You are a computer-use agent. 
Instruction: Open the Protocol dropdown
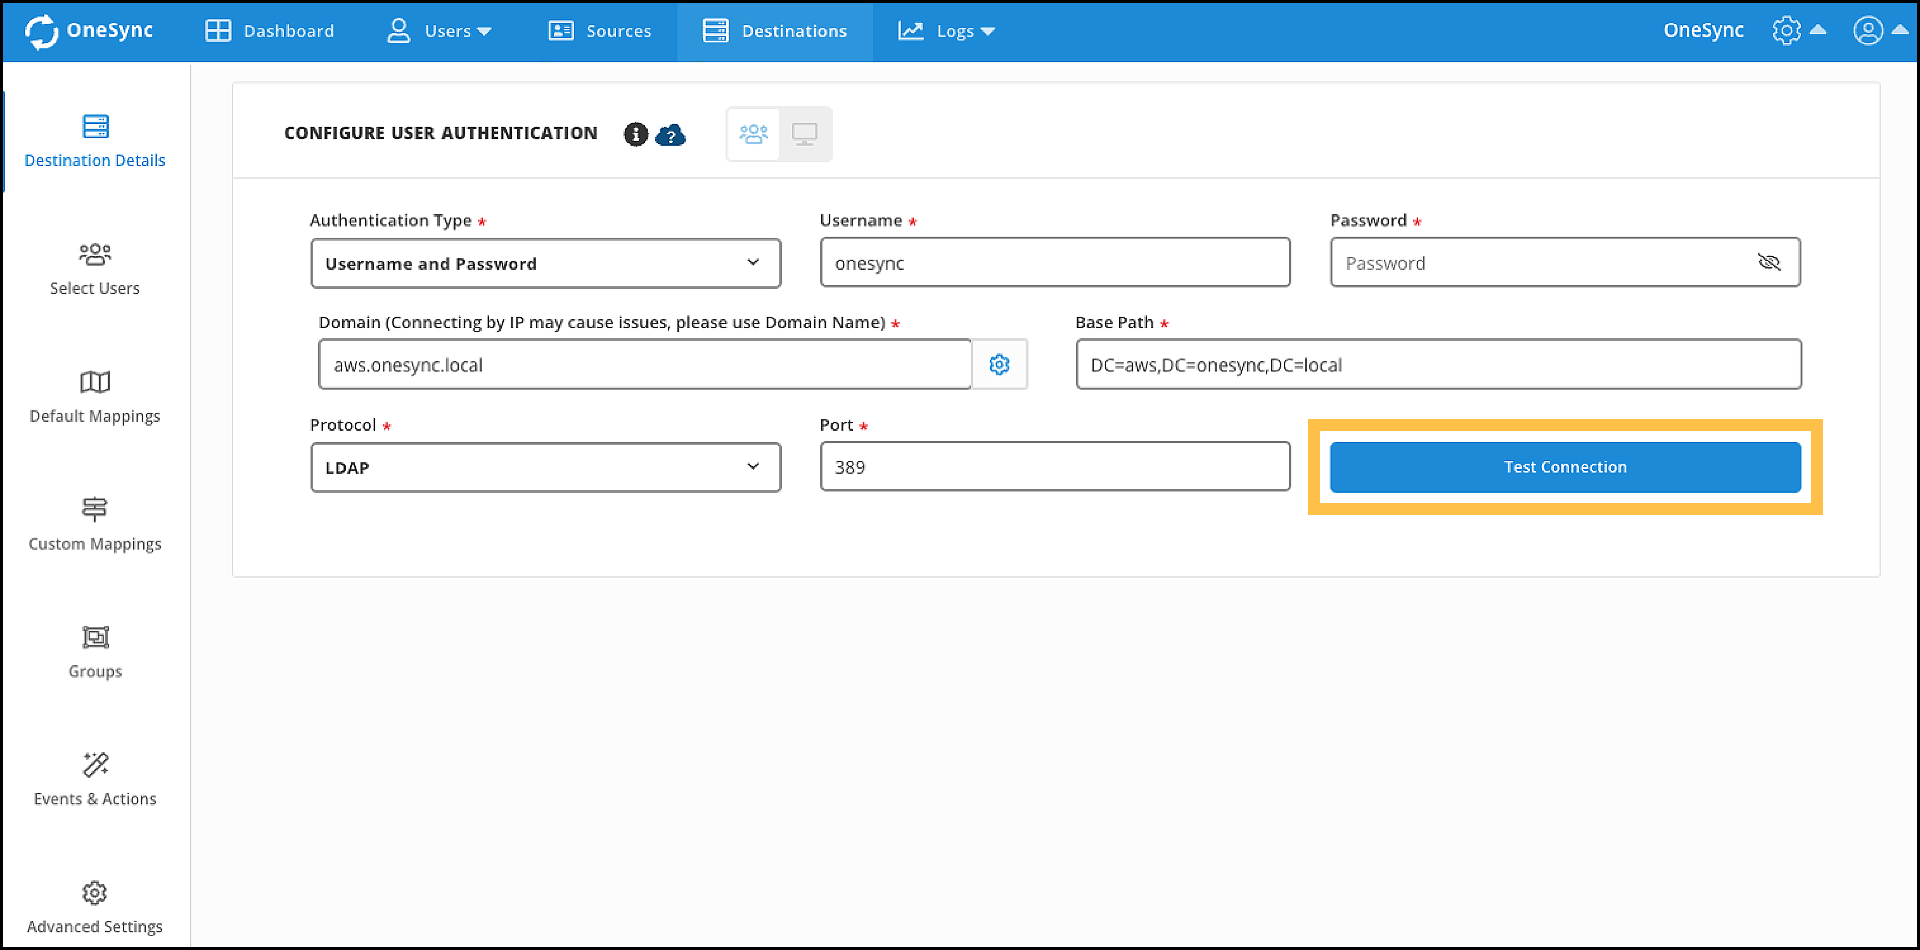click(545, 467)
